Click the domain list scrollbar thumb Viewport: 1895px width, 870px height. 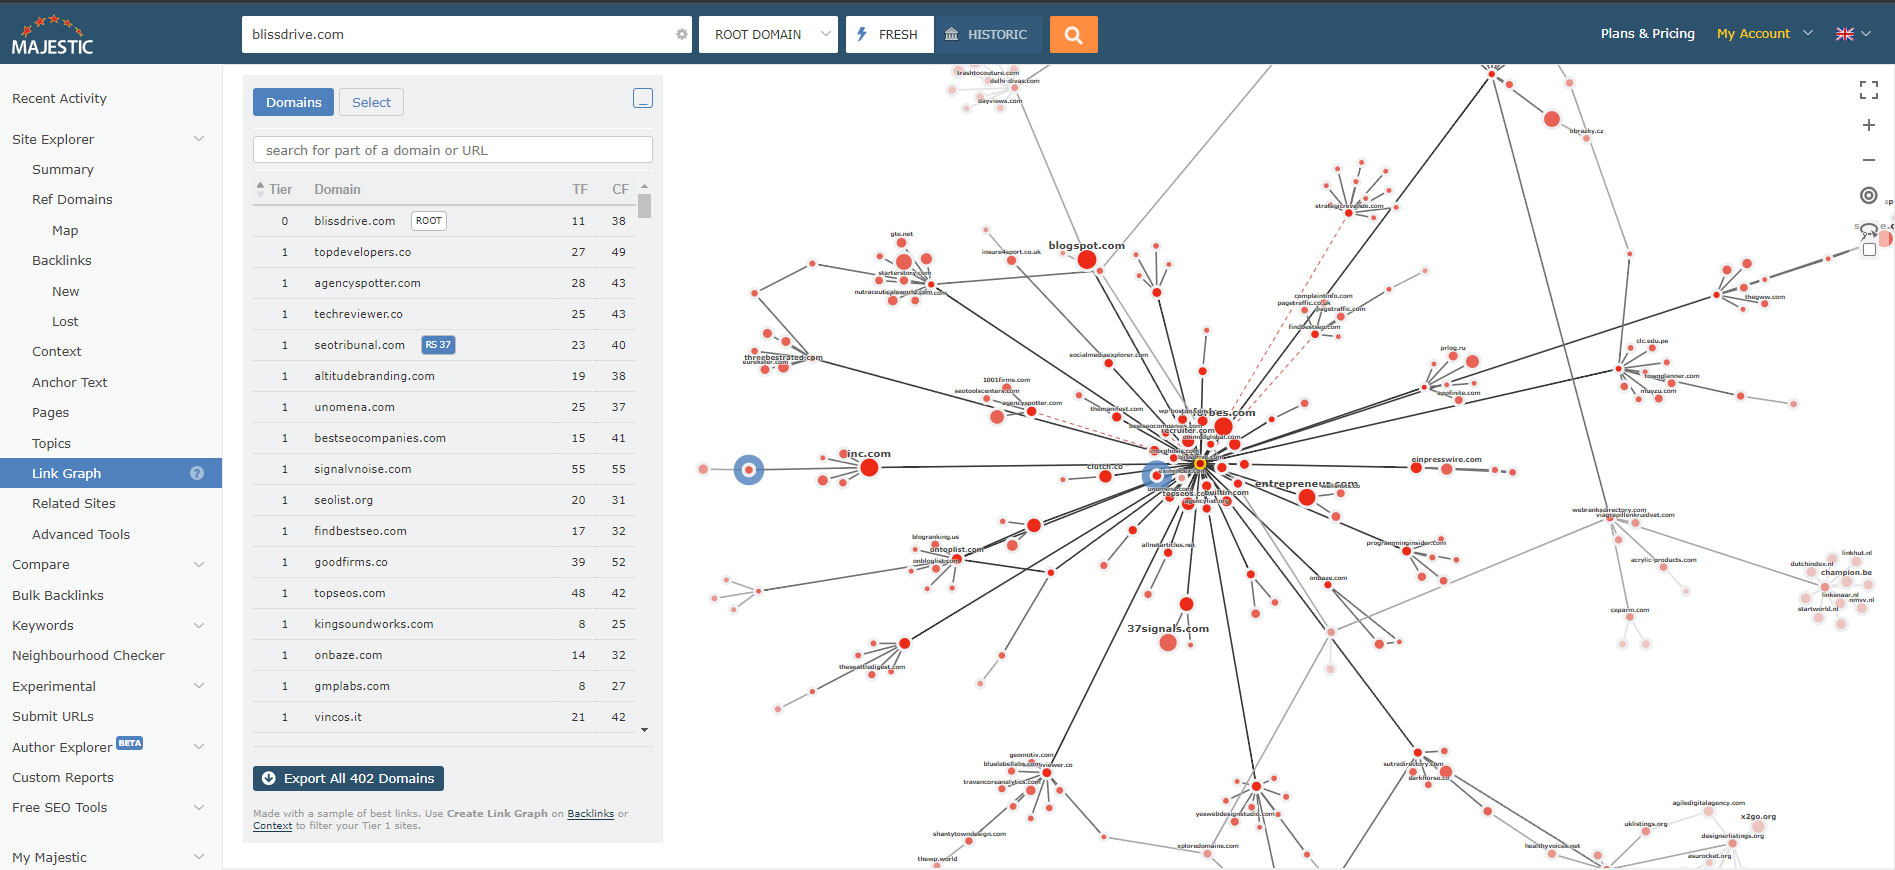(645, 206)
